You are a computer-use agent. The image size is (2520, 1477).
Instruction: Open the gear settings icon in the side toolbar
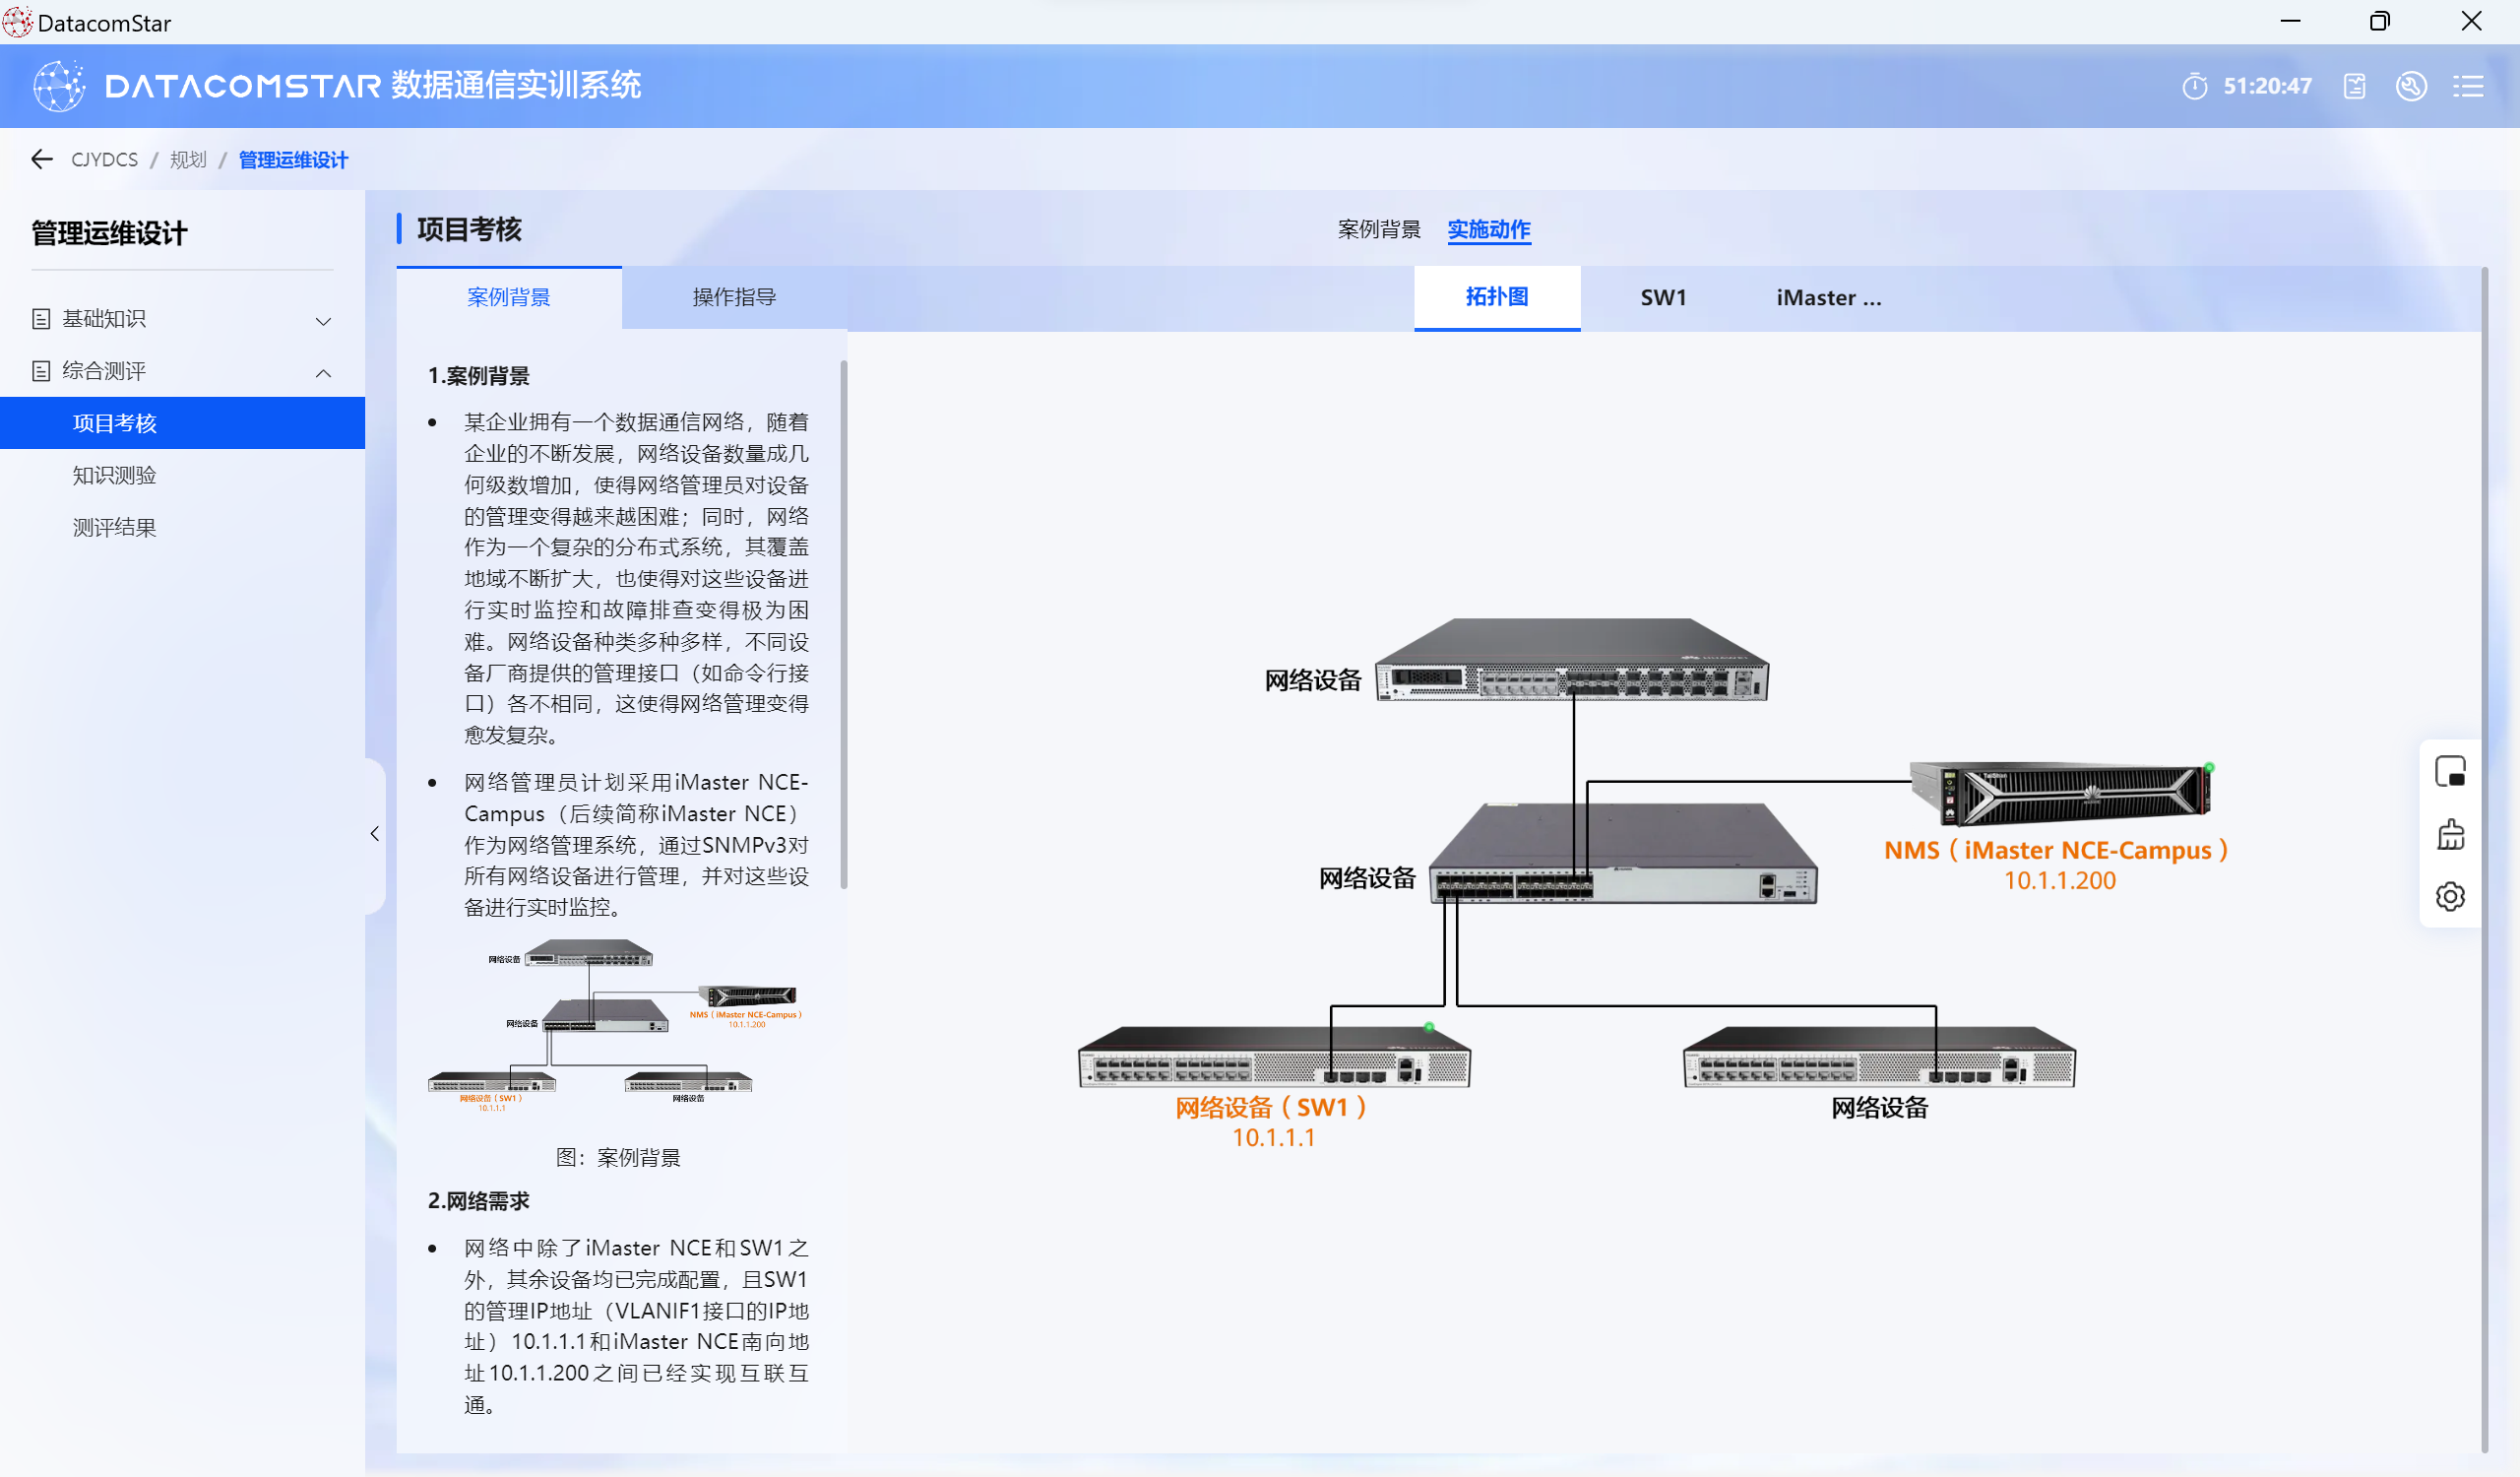click(x=2449, y=896)
